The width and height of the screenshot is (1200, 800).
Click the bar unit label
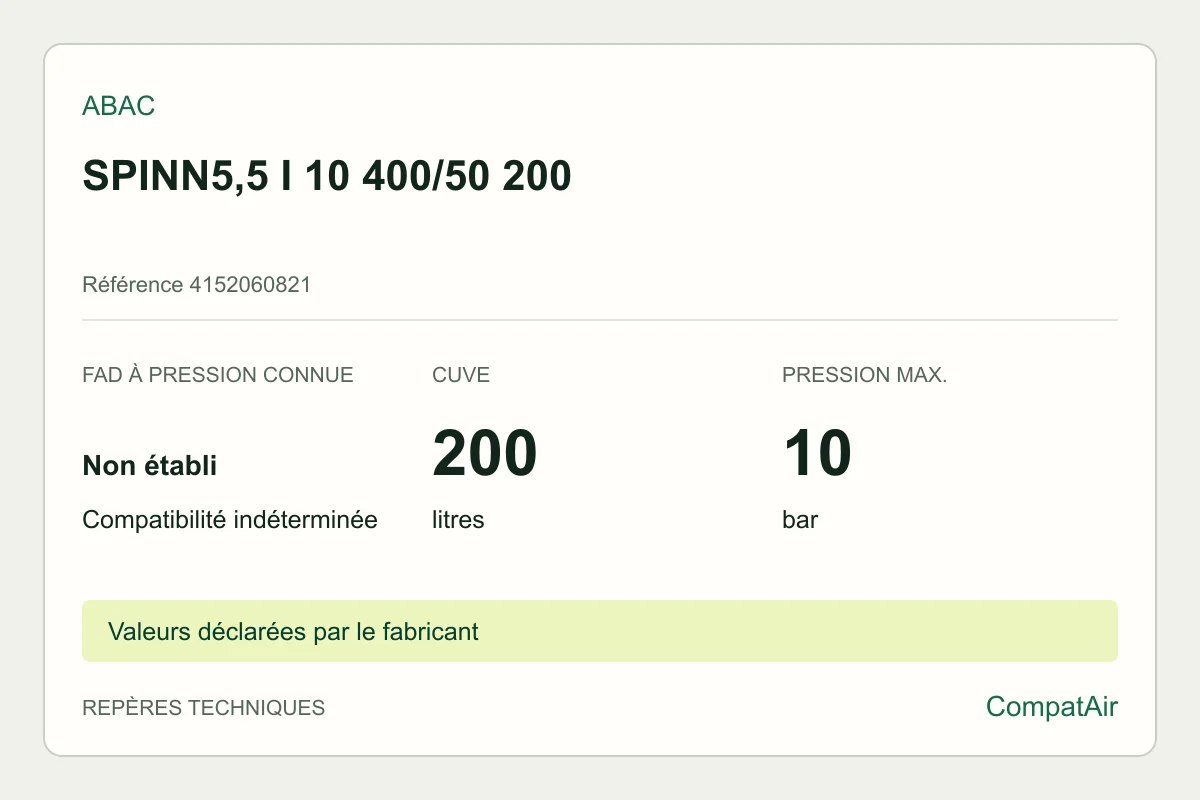[800, 520]
